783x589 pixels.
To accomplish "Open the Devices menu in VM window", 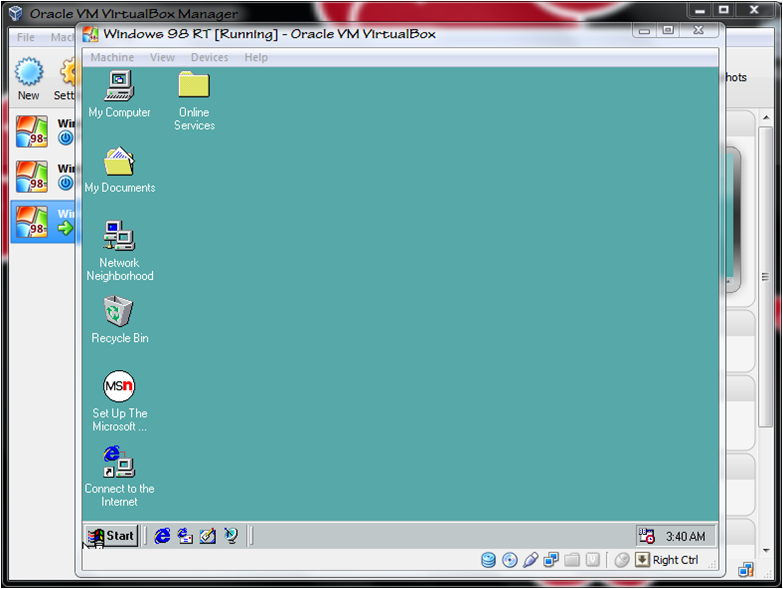I will [x=209, y=57].
